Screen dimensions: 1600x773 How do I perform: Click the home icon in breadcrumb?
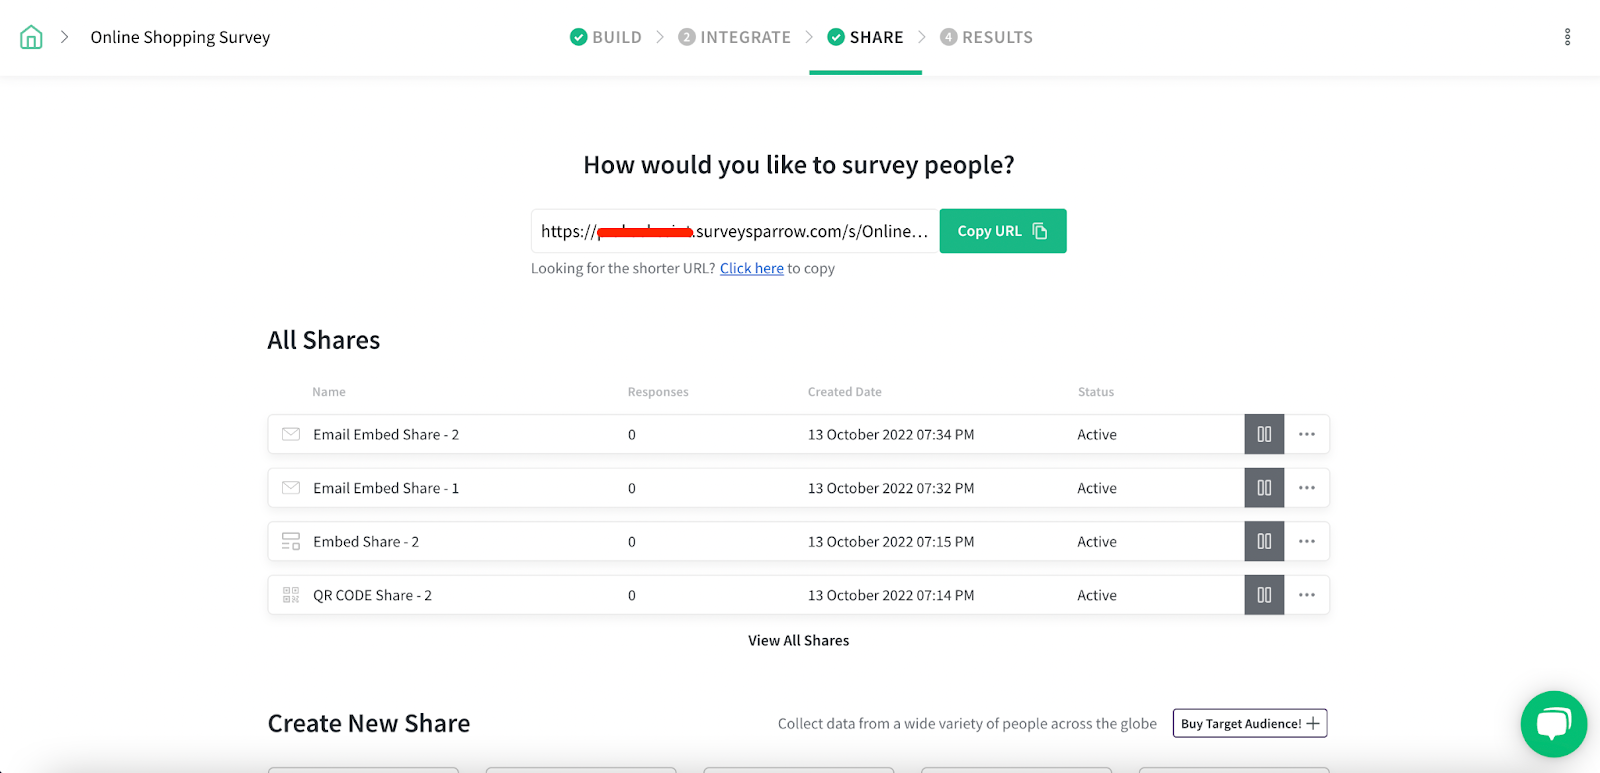click(x=31, y=38)
